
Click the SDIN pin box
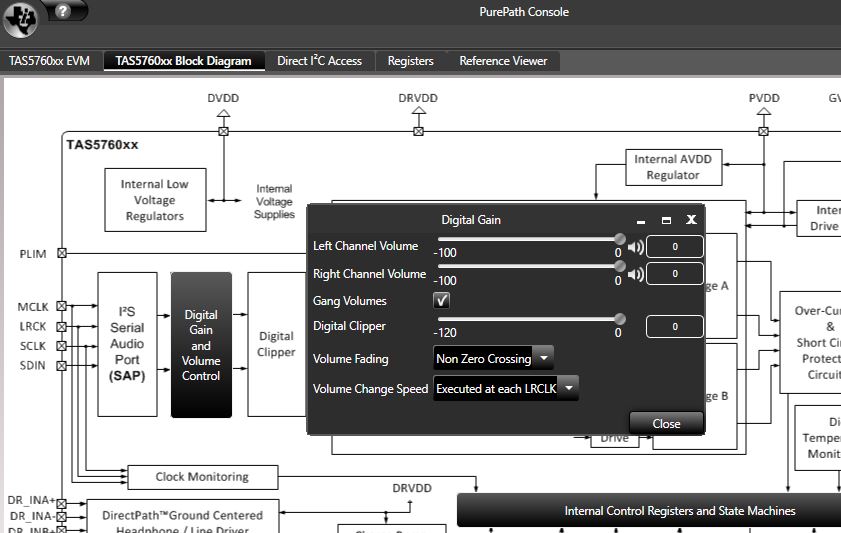62,366
